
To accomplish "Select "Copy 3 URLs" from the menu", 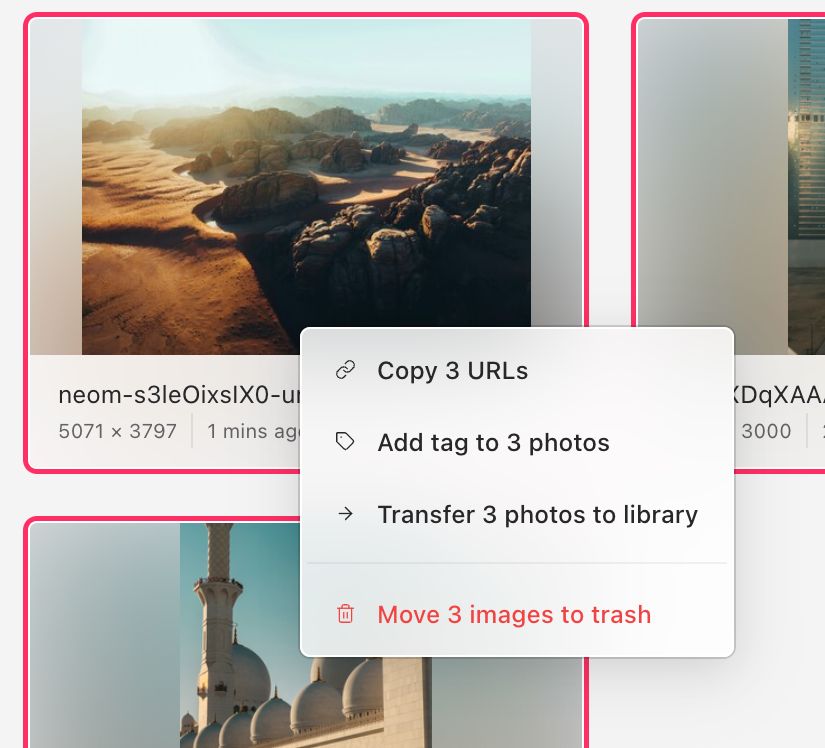I will point(452,370).
